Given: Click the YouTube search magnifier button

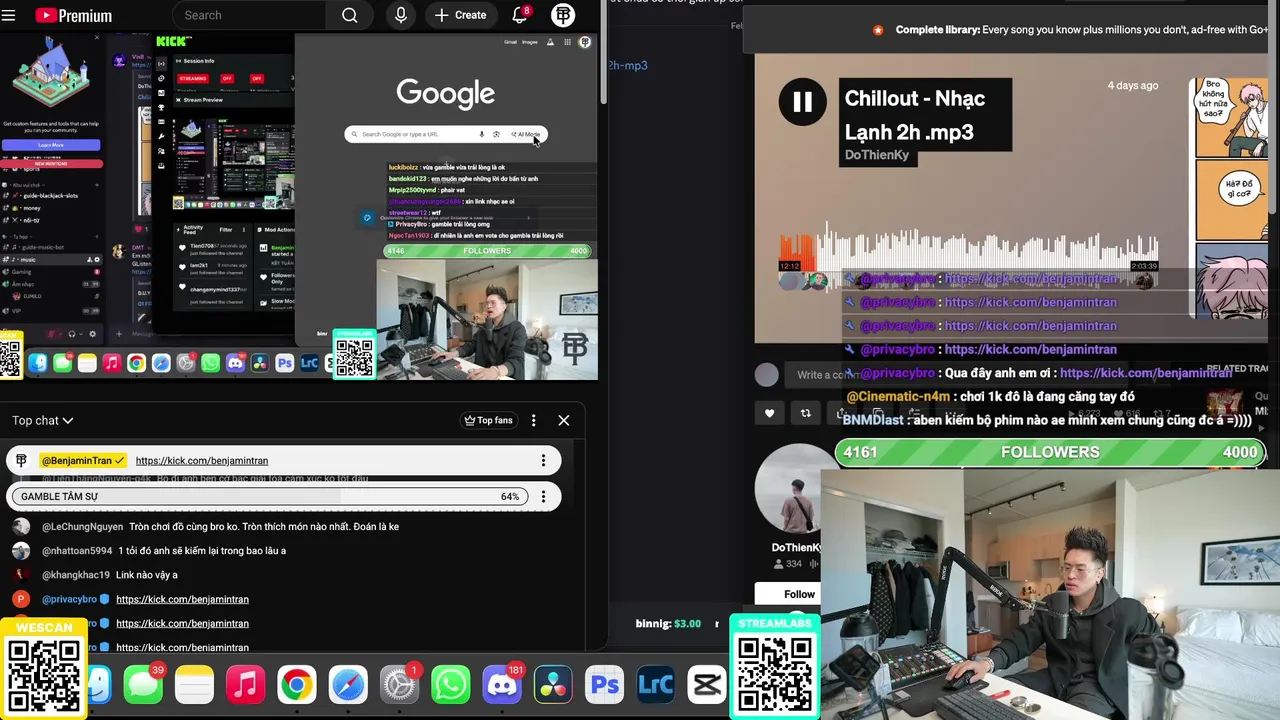Looking at the screenshot, I should [x=349, y=15].
